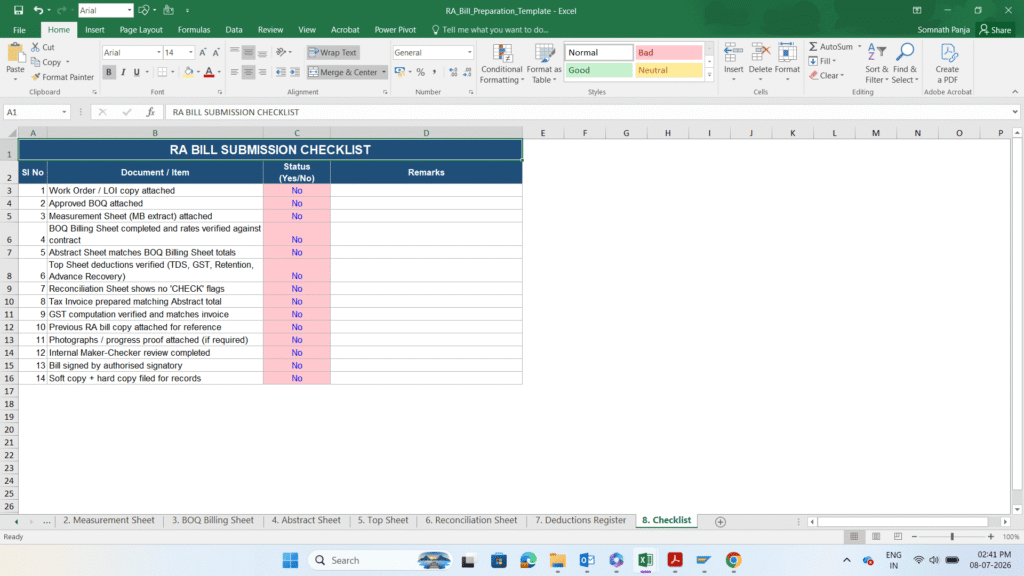Click the Find & Select magnifier icon
Screen dimensions: 1024x576
pyautogui.click(x=904, y=53)
